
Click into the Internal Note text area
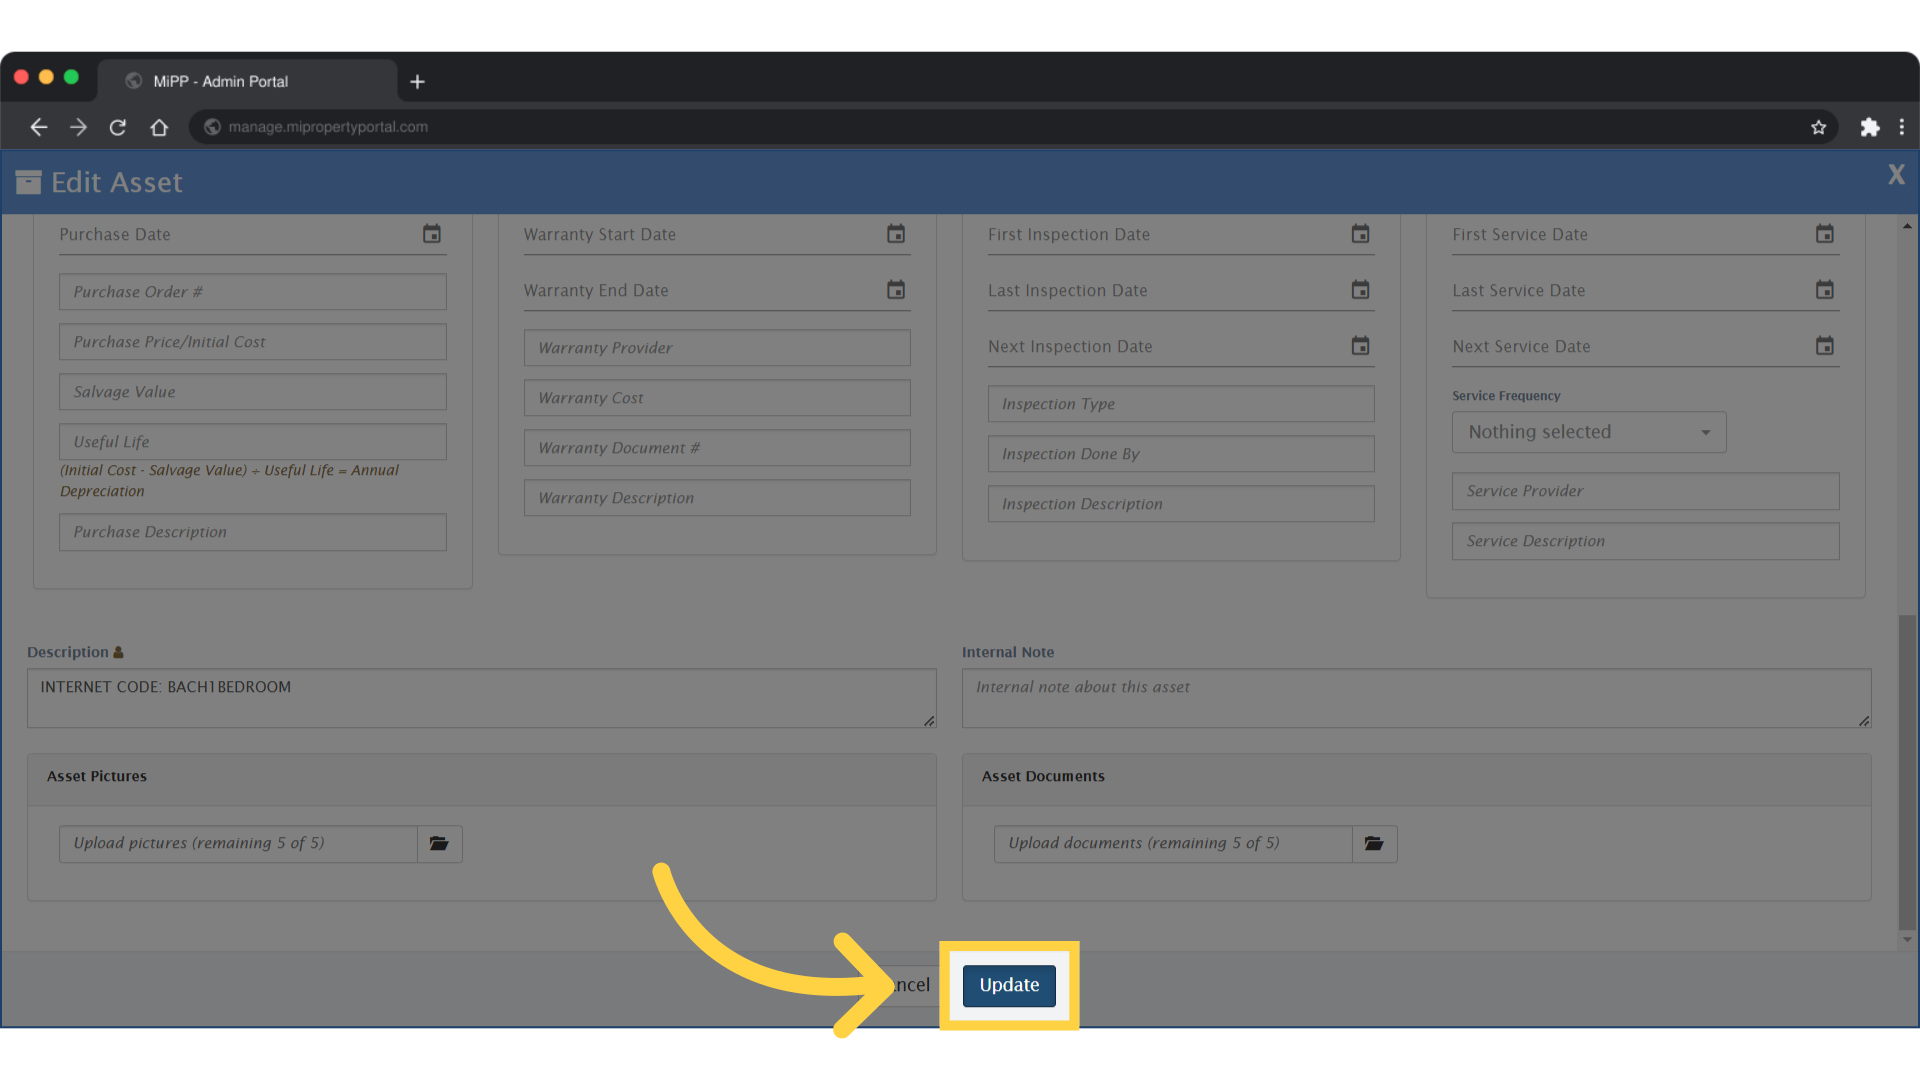tap(1415, 697)
